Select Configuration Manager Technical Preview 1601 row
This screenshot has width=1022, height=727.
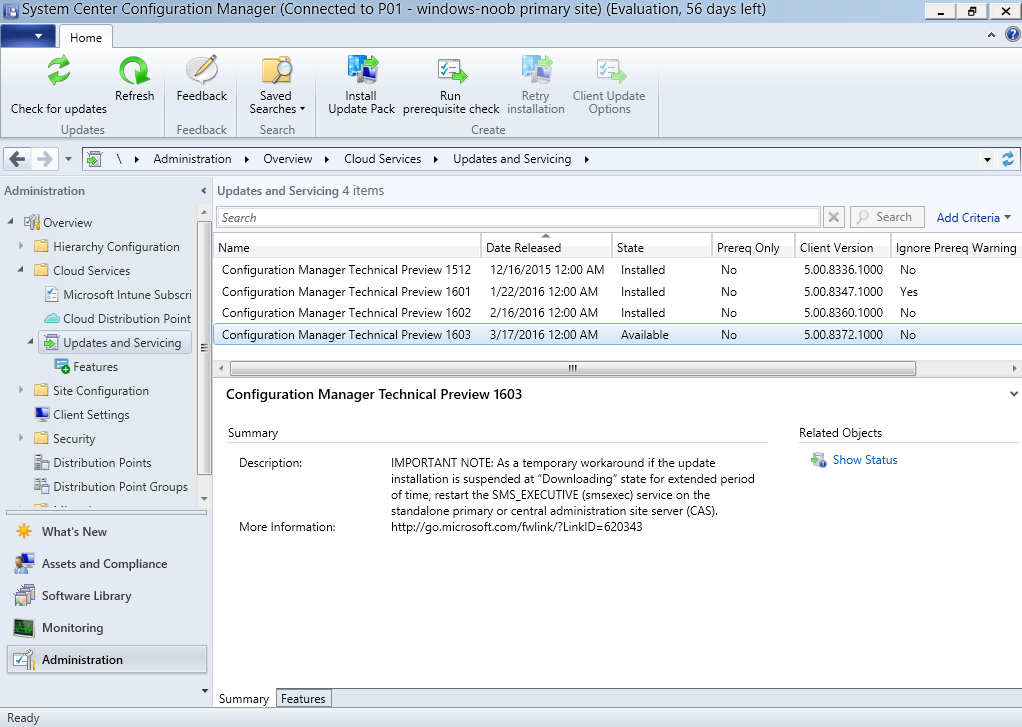pos(617,291)
